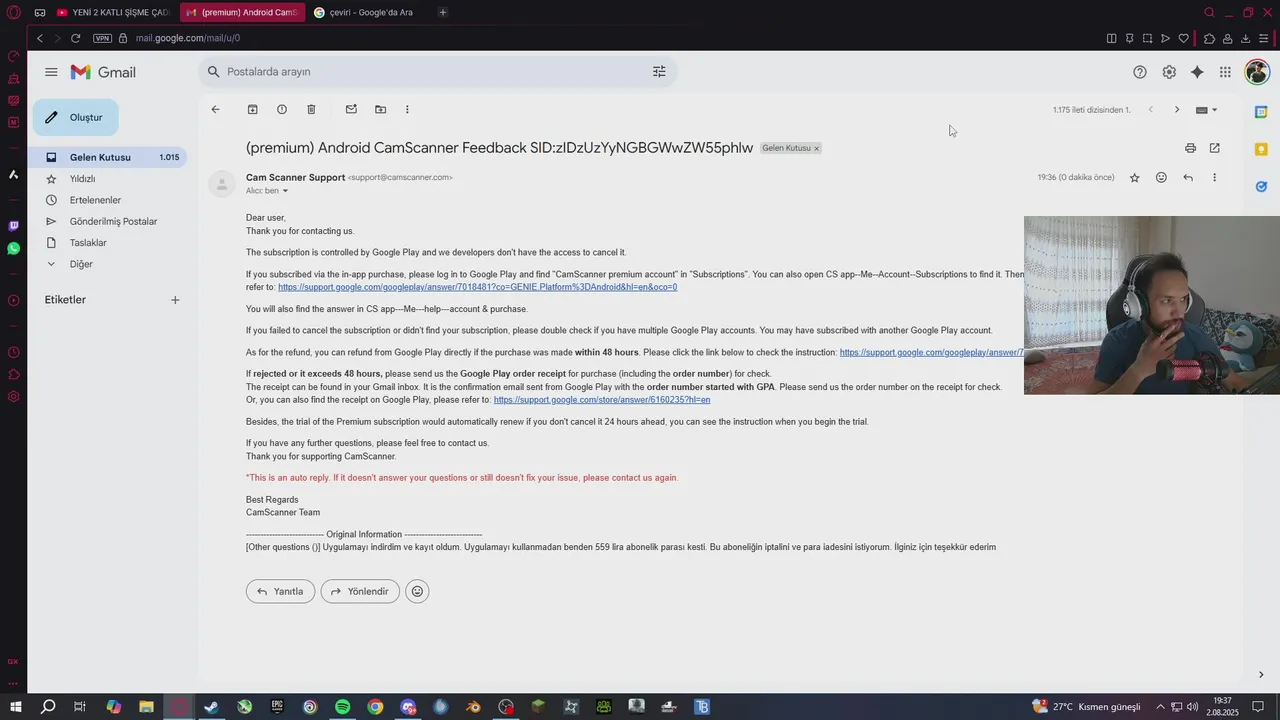Open Twitch in the Opera sidebar

13,226
